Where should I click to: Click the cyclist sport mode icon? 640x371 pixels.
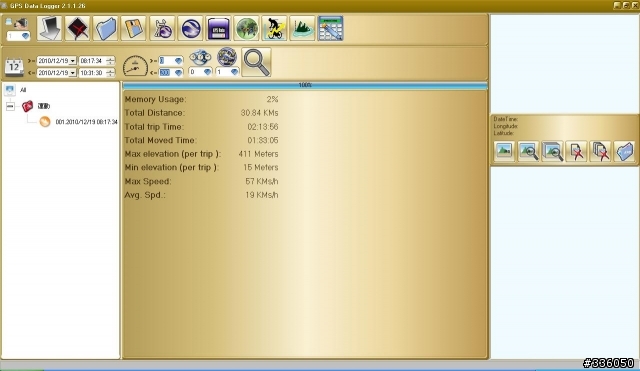(274, 28)
